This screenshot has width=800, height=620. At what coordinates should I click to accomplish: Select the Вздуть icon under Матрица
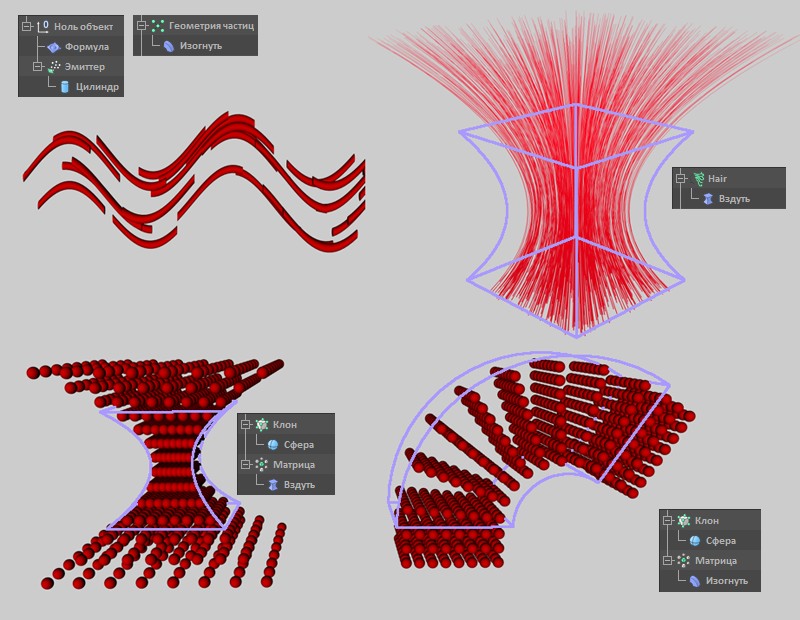(273, 485)
